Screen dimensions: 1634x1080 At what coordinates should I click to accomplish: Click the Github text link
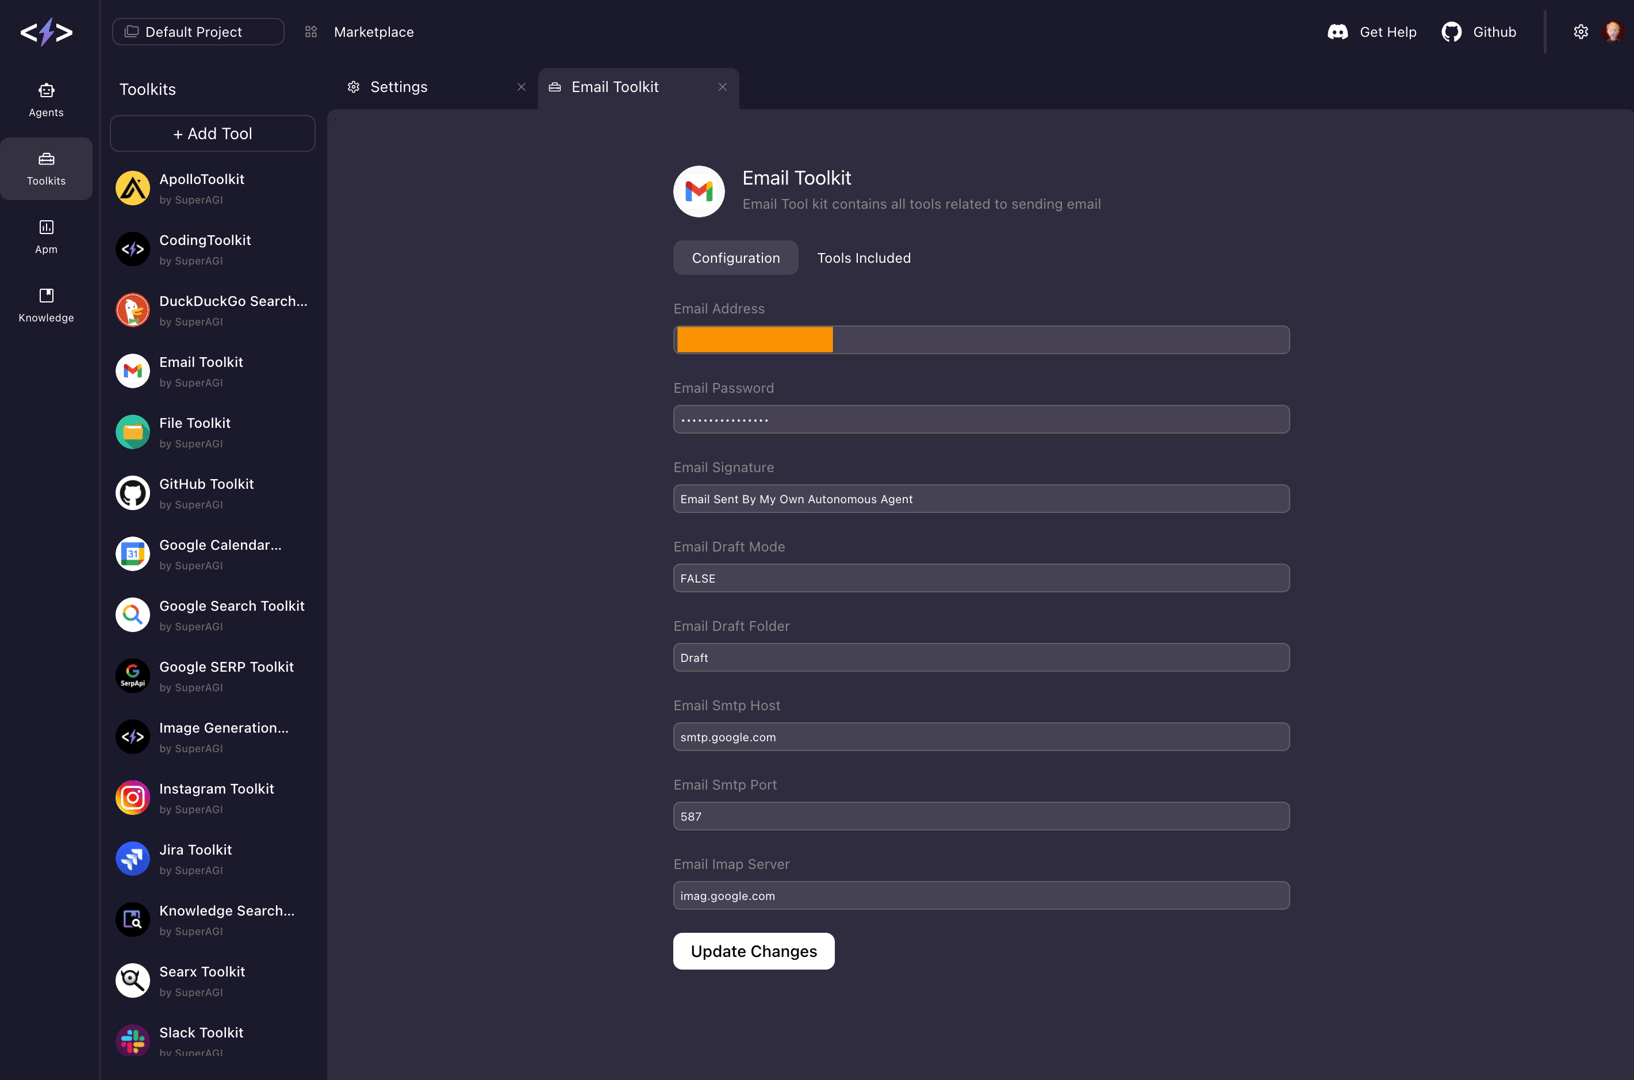(x=1494, y=32)
